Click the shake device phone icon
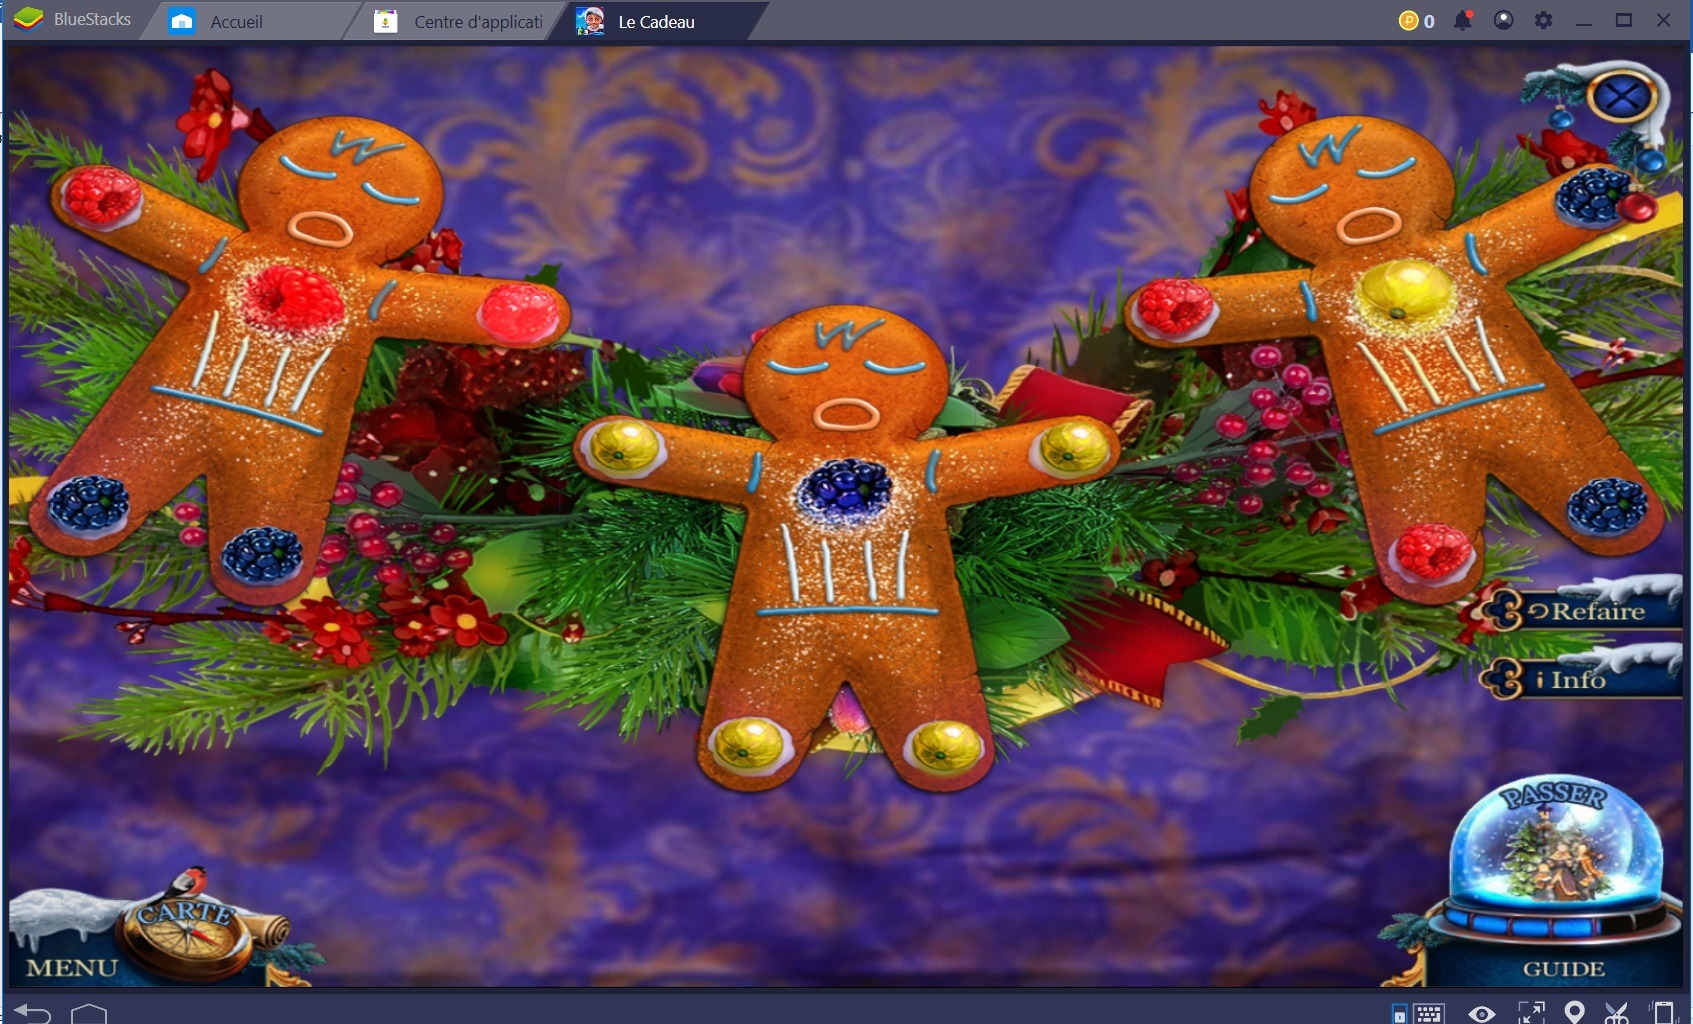 [x=1663, y=1012]
